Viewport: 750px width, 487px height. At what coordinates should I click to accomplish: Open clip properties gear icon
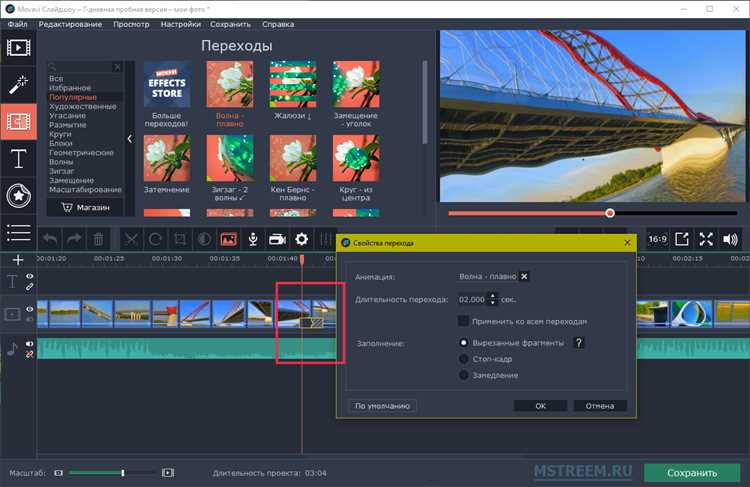click(301, 239)
